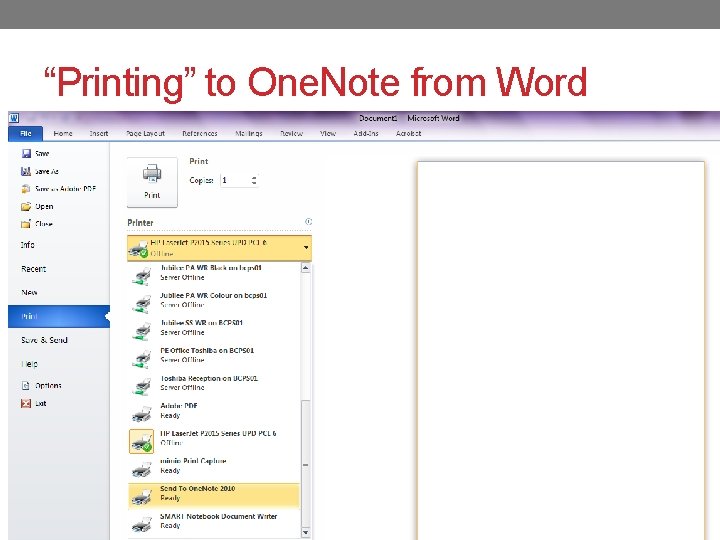Click the printer list scrollbar thumb
The width and height of the screenshot is (720, 540).
305,465
